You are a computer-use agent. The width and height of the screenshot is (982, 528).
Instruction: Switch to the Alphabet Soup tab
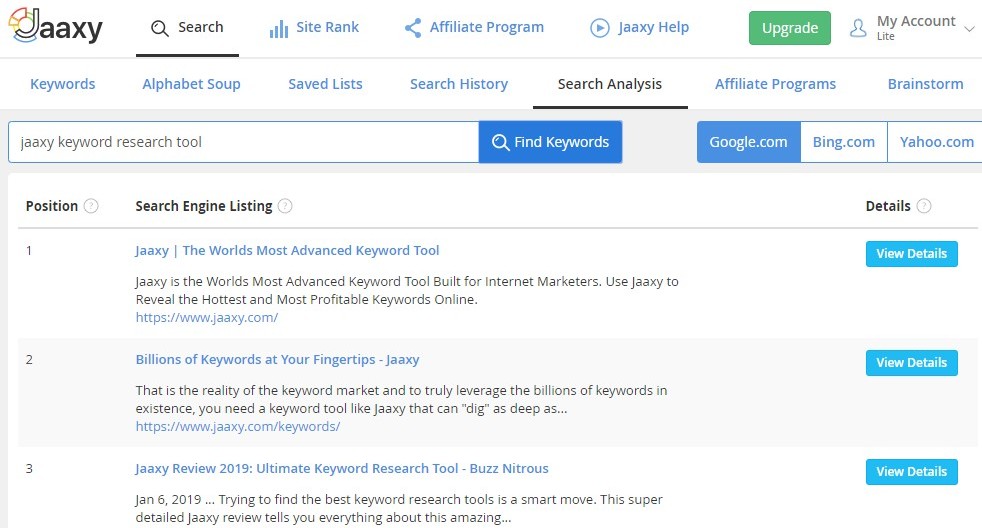pyautogui.click(x=191, y=84)
